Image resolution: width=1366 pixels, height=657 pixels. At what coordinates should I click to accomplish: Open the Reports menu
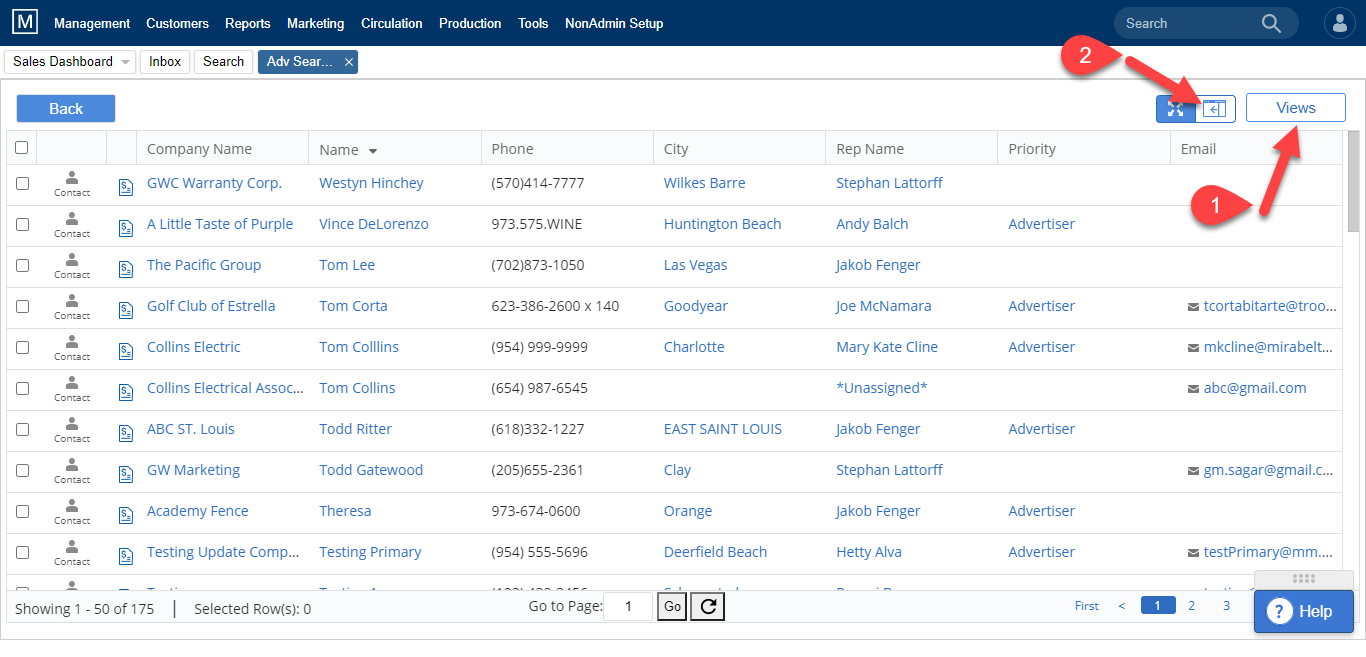tap(248, 23)
